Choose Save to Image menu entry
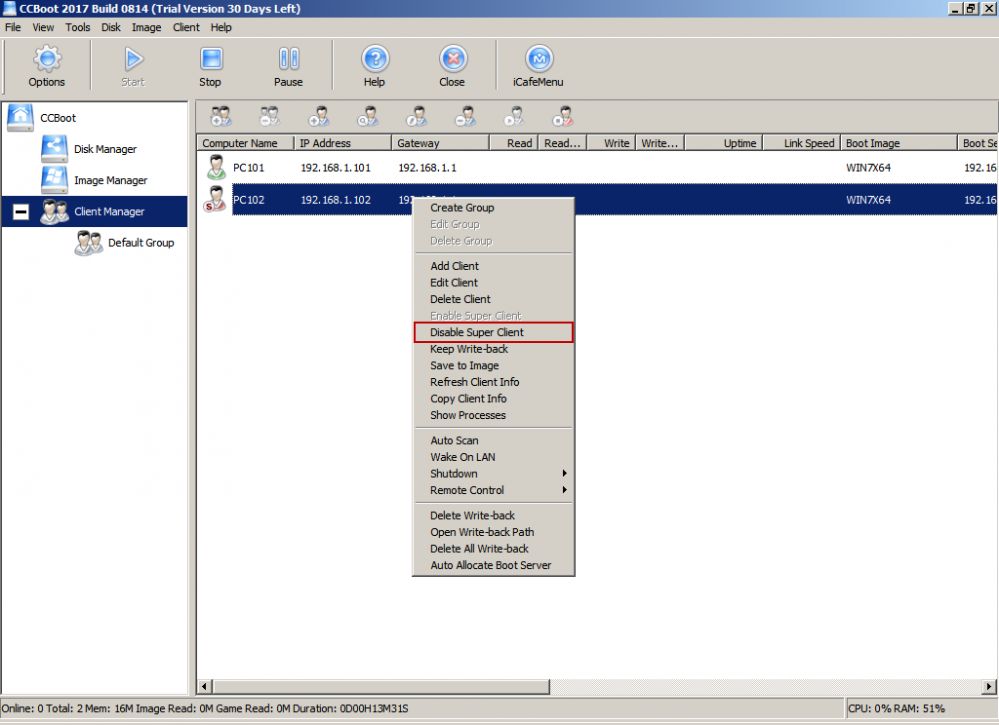999x725 pixels. (x=494, y=365)
